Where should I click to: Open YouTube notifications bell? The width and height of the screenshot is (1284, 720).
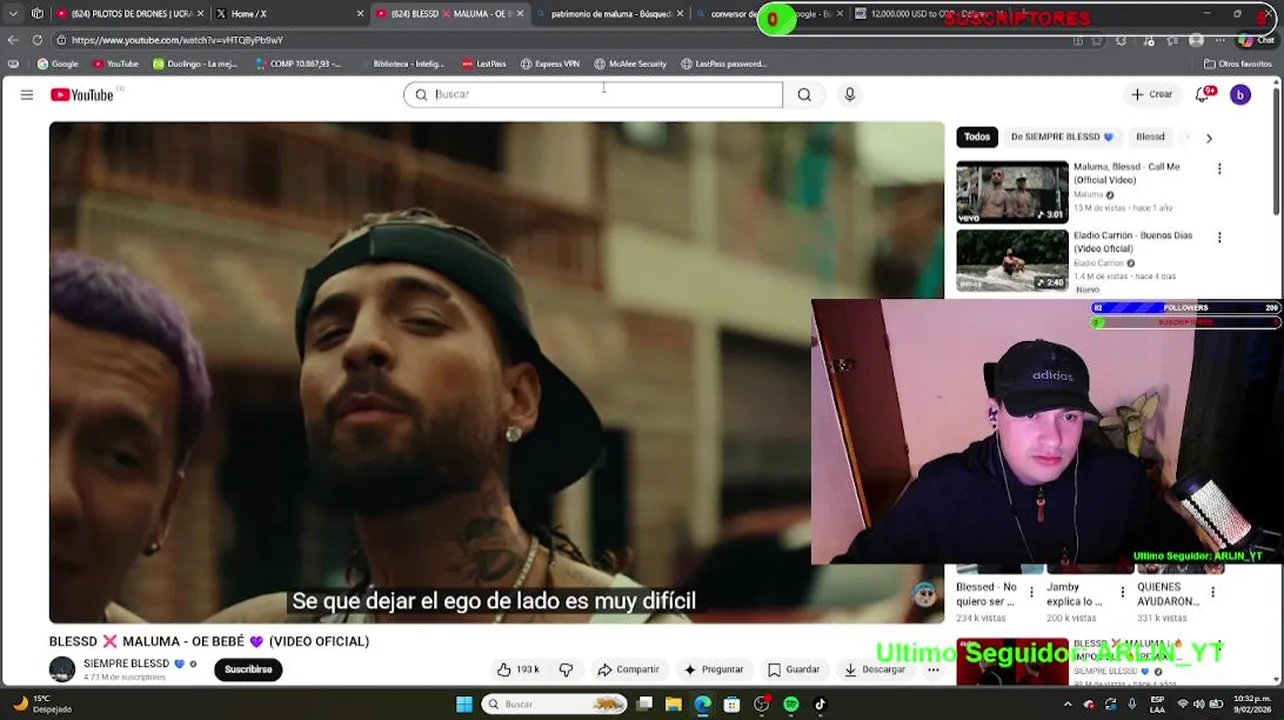point(1203,94)
